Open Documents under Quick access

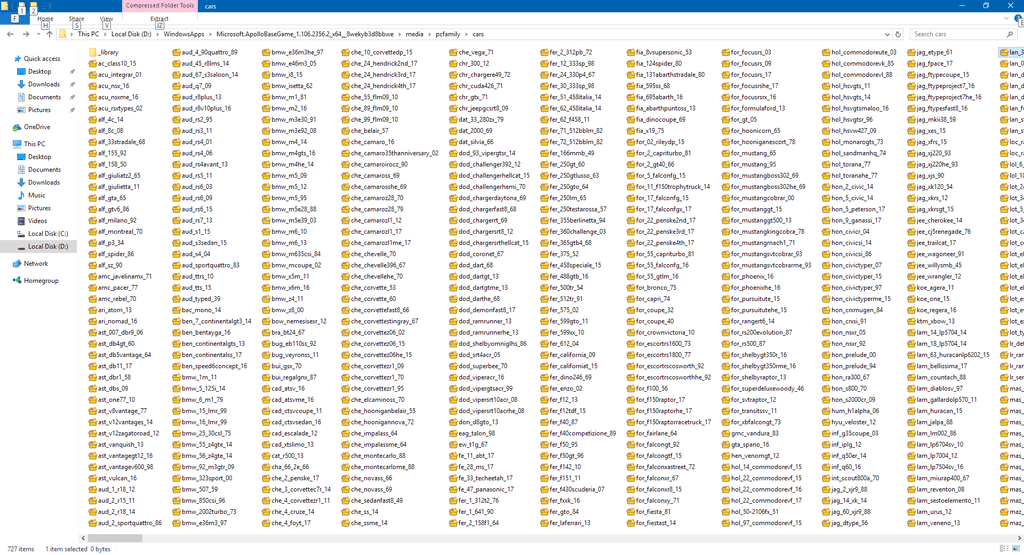point(44,97)
